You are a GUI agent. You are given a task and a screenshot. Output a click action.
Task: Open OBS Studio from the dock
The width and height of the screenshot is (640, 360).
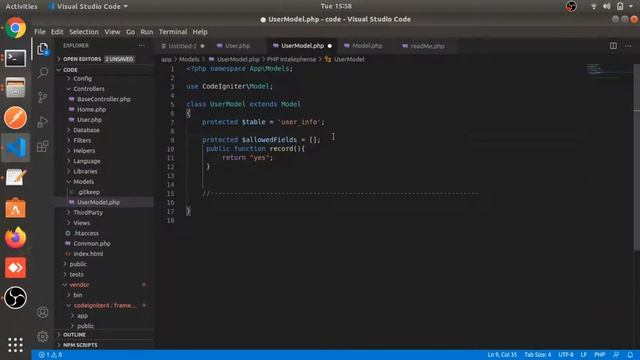click(16, 298)
